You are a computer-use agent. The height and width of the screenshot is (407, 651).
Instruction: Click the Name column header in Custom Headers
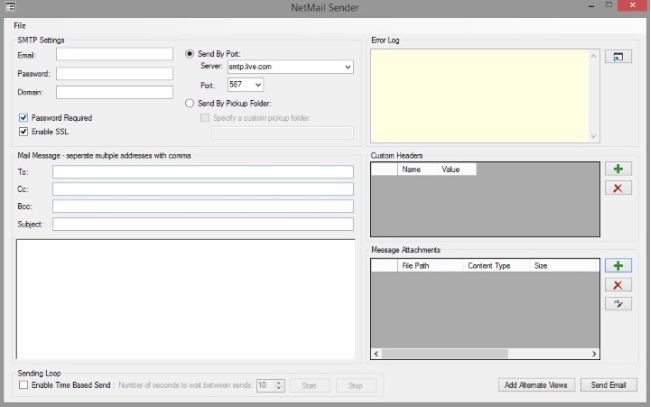point(416,169)
